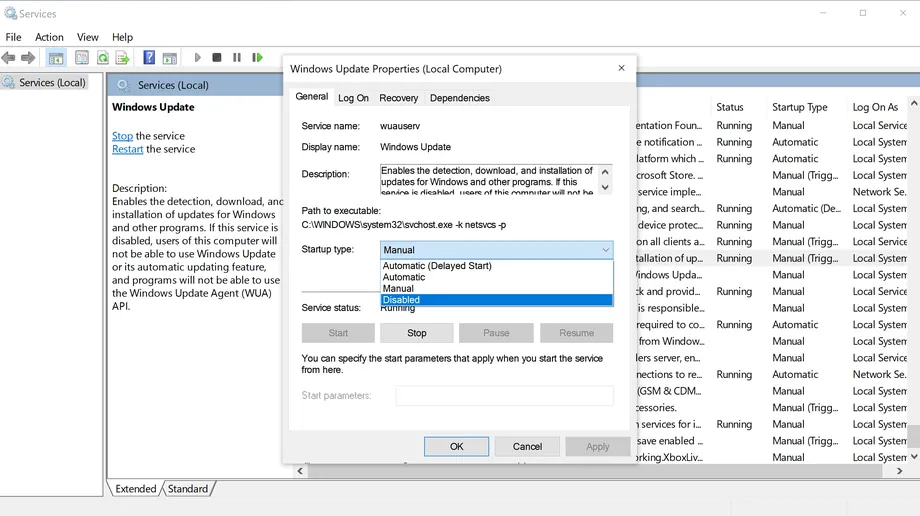
Task: Click the Apply button
Action: coord(597,446)
